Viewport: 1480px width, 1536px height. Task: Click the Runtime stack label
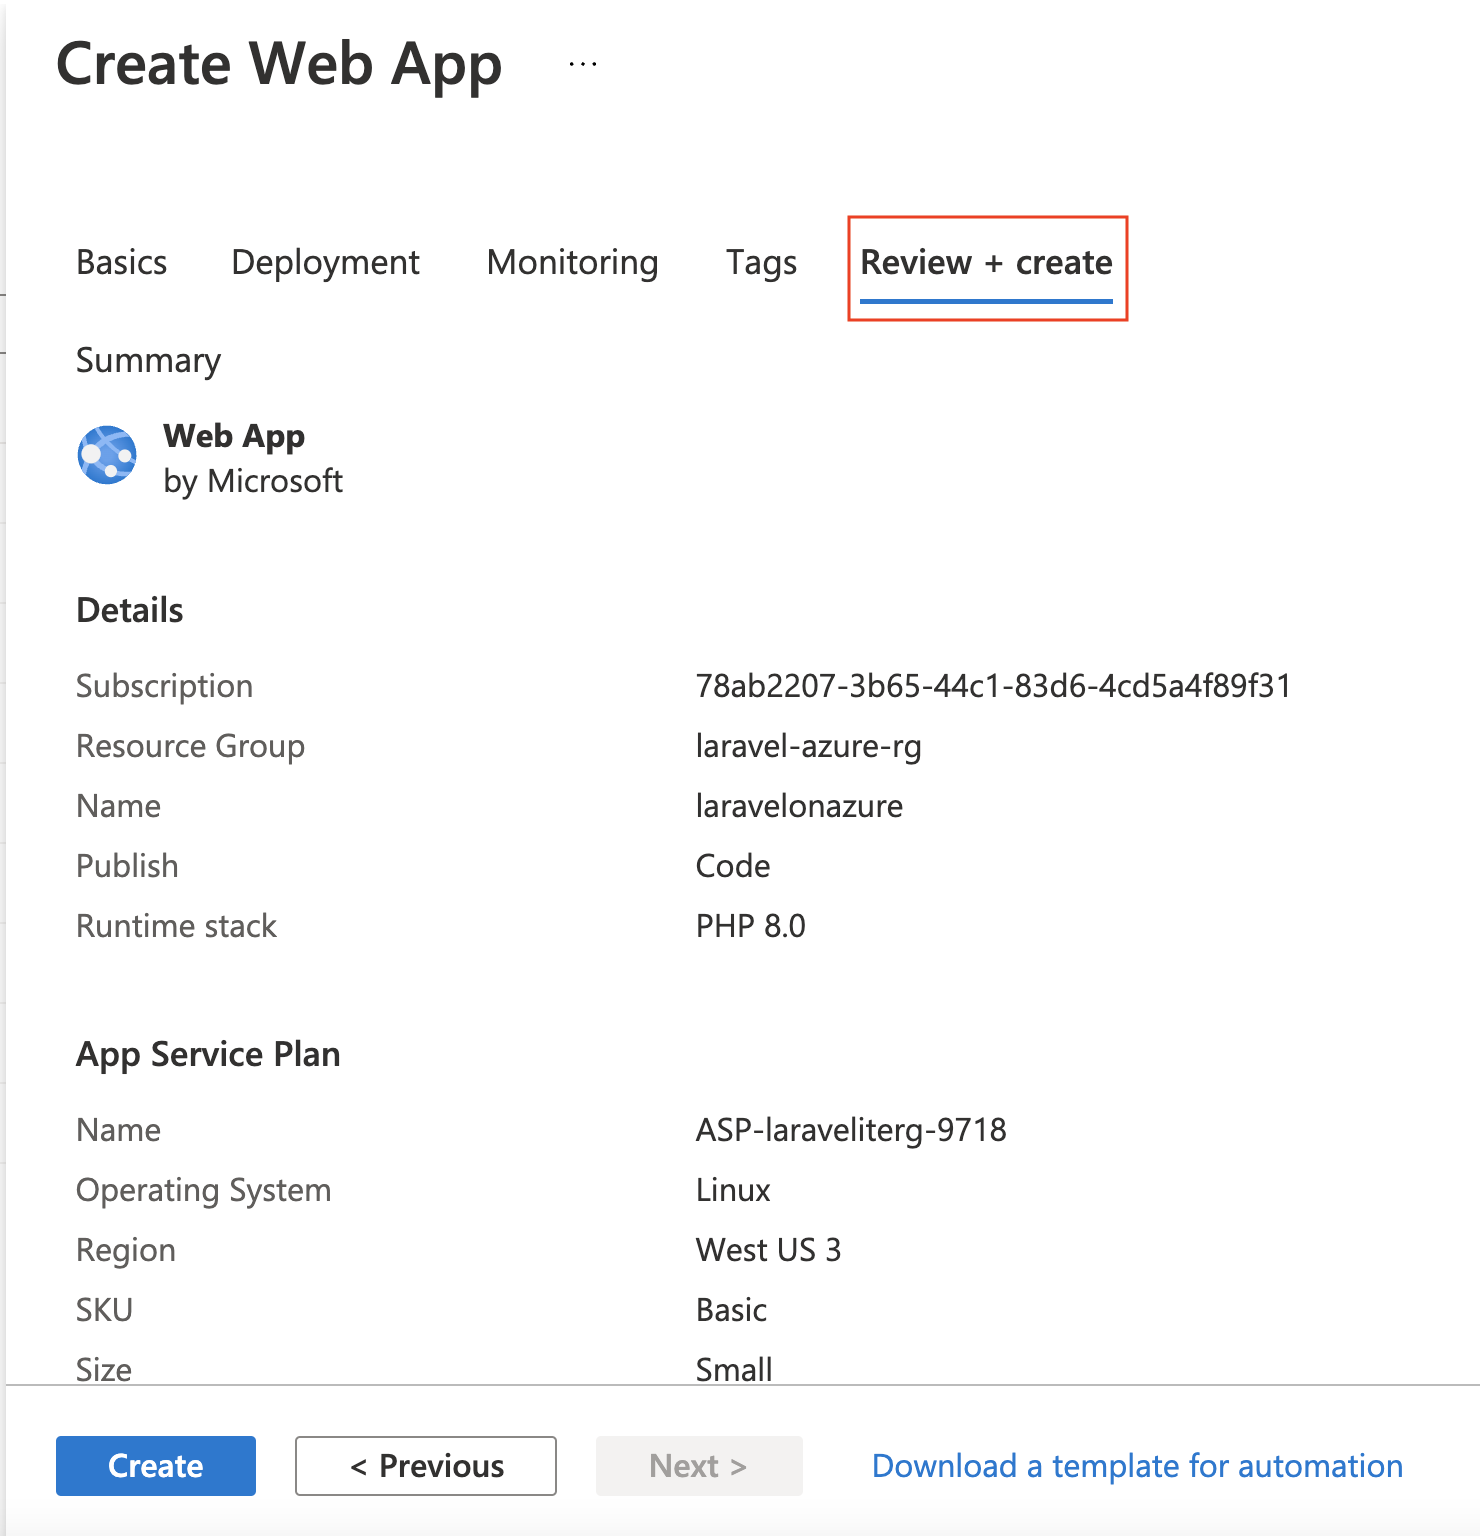[176, 926]
